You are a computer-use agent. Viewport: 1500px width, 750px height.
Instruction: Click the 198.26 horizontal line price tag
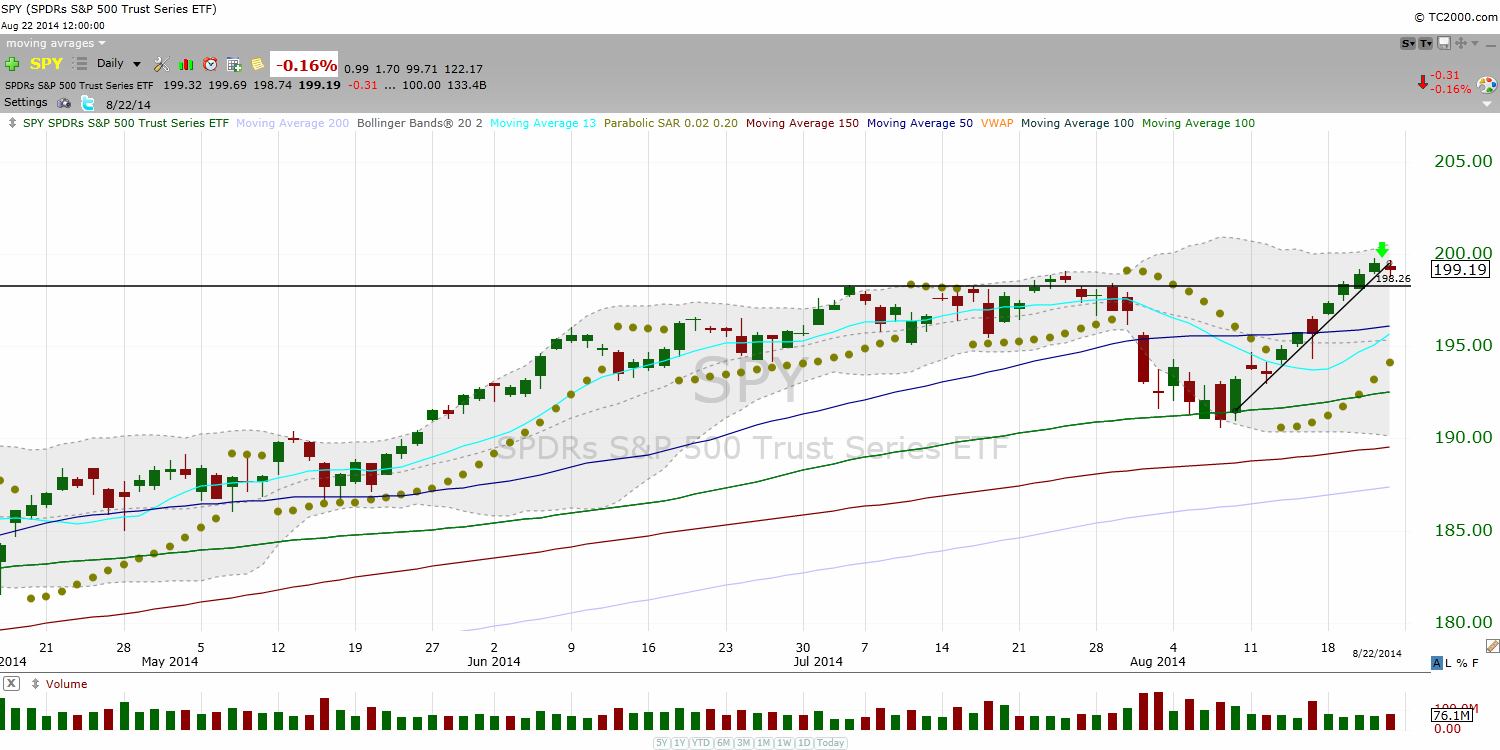[1392, 279]
